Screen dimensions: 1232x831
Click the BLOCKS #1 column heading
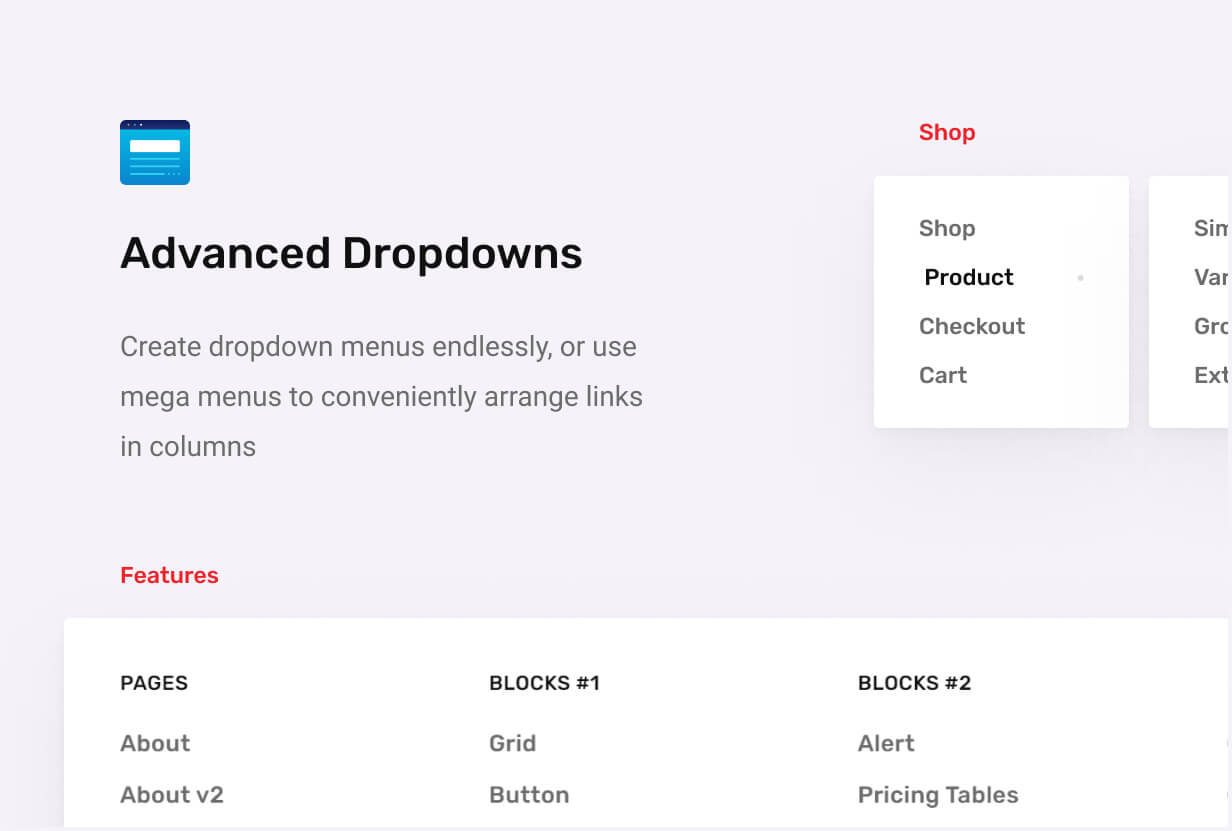click(544, 683)
